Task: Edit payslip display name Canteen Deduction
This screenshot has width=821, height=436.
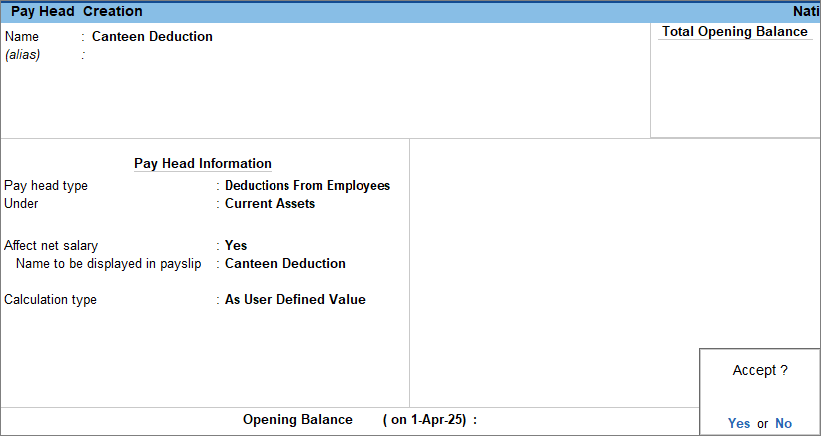Action: (x=285, y=264)
